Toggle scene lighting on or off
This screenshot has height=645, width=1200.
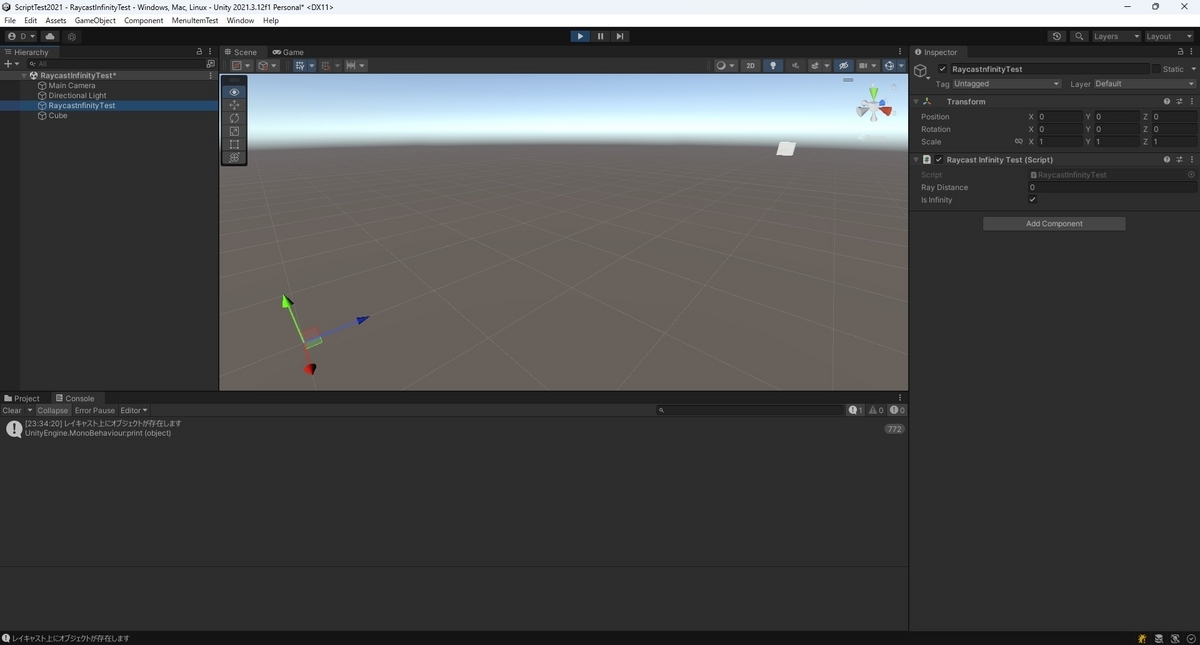773,65
